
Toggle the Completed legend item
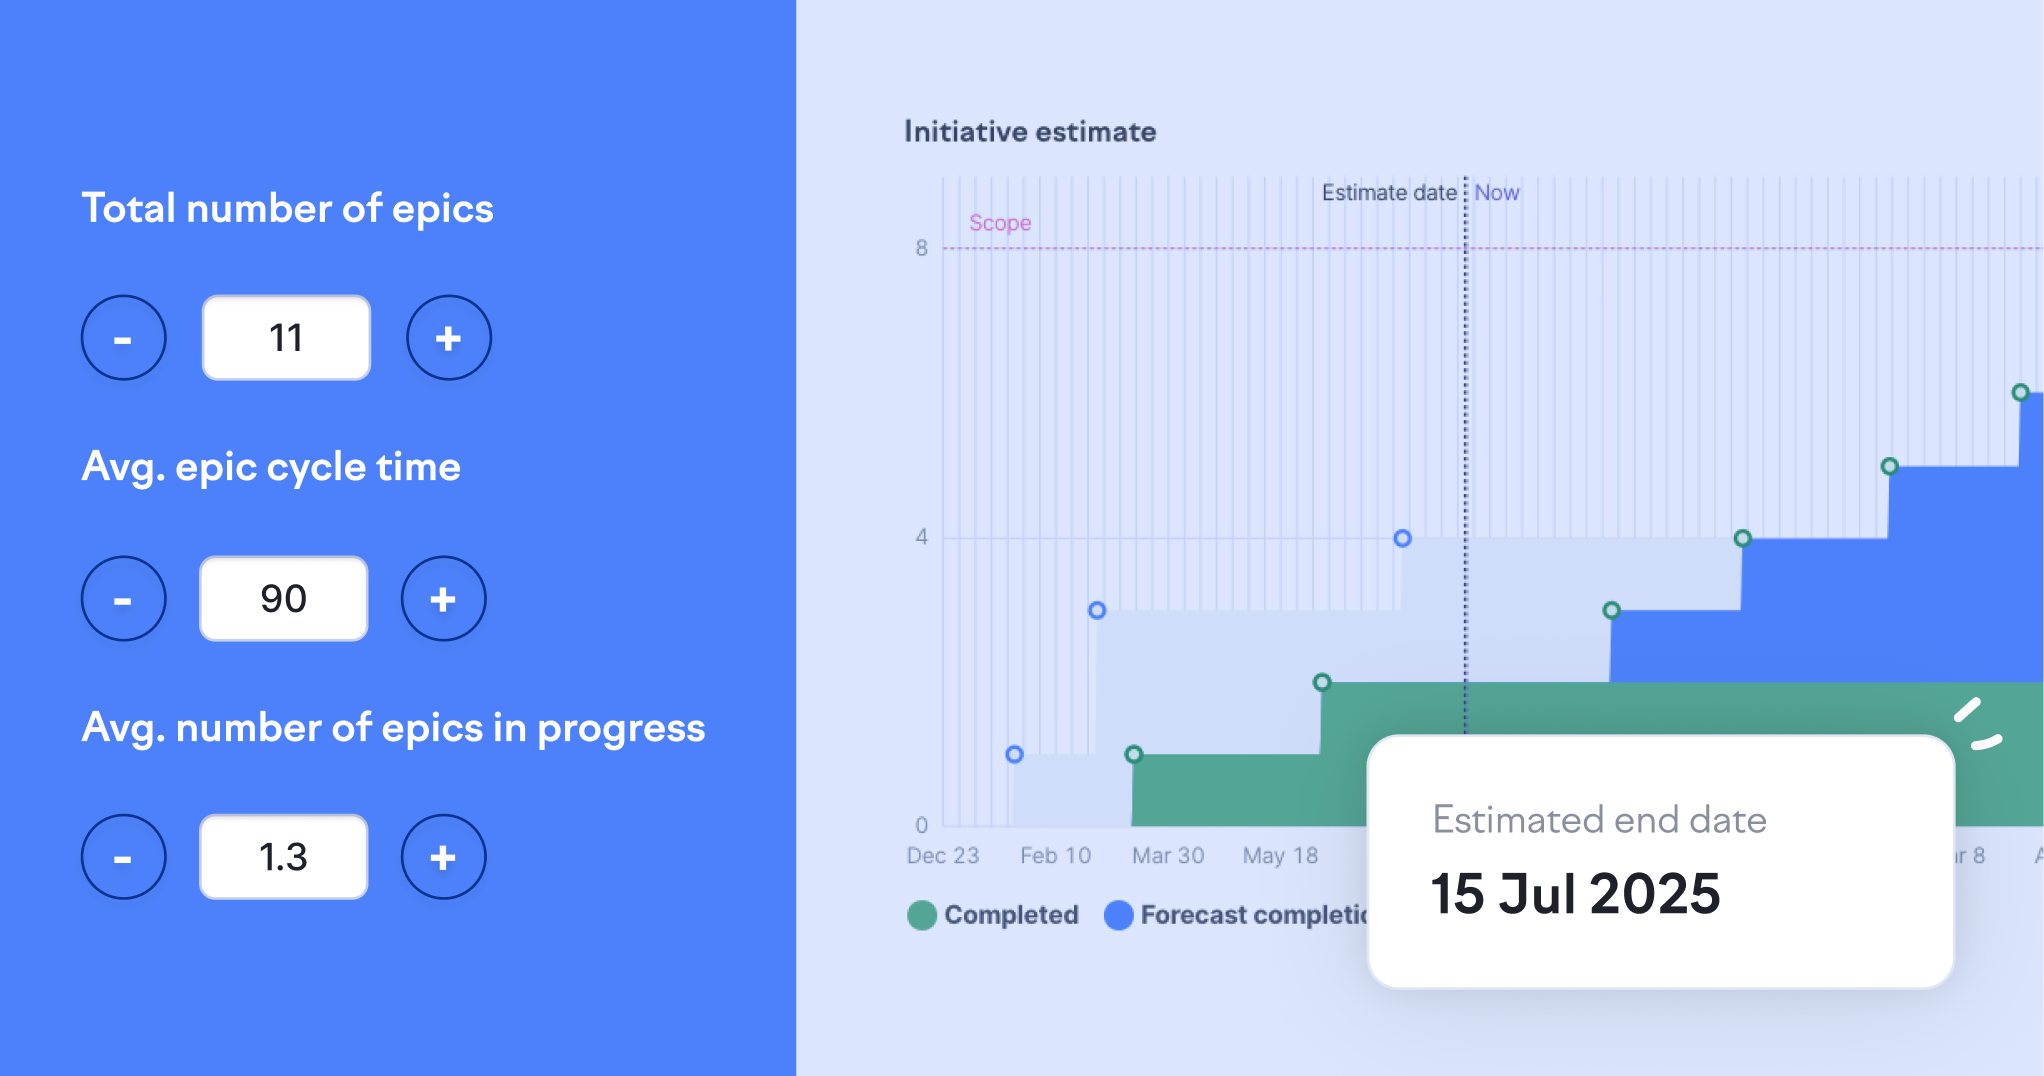(x=993, y=915)
